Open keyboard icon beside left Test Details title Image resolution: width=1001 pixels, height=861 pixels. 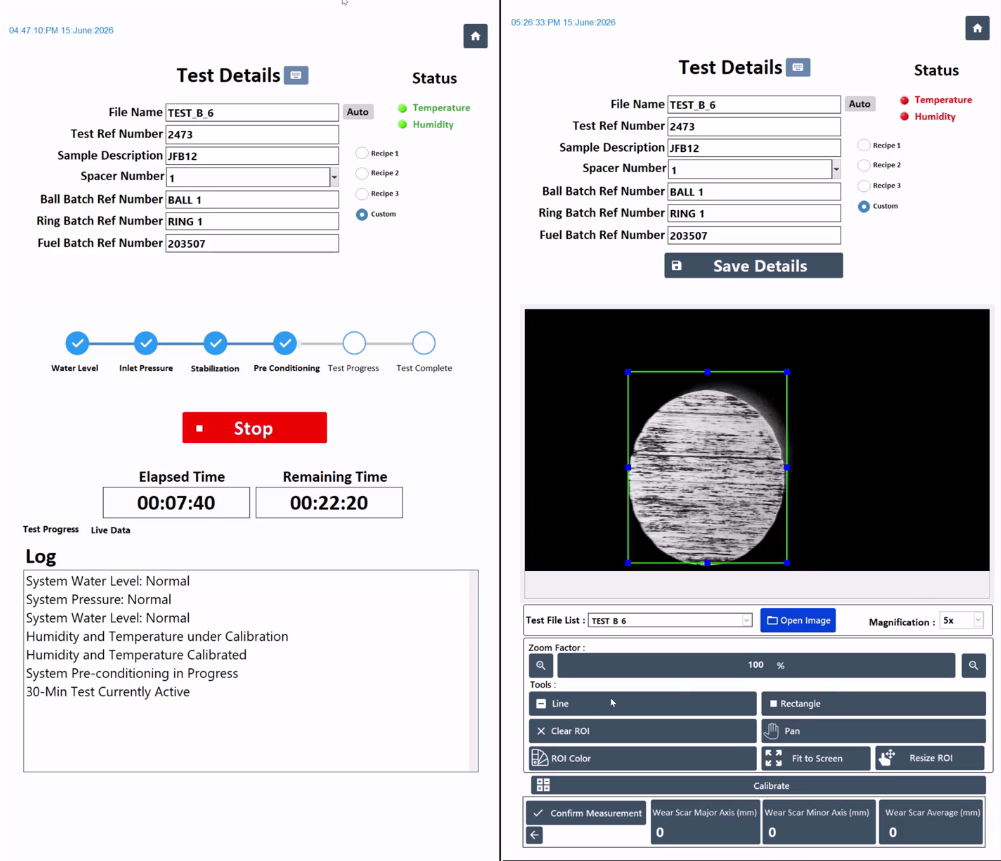[x=296, y=75]
